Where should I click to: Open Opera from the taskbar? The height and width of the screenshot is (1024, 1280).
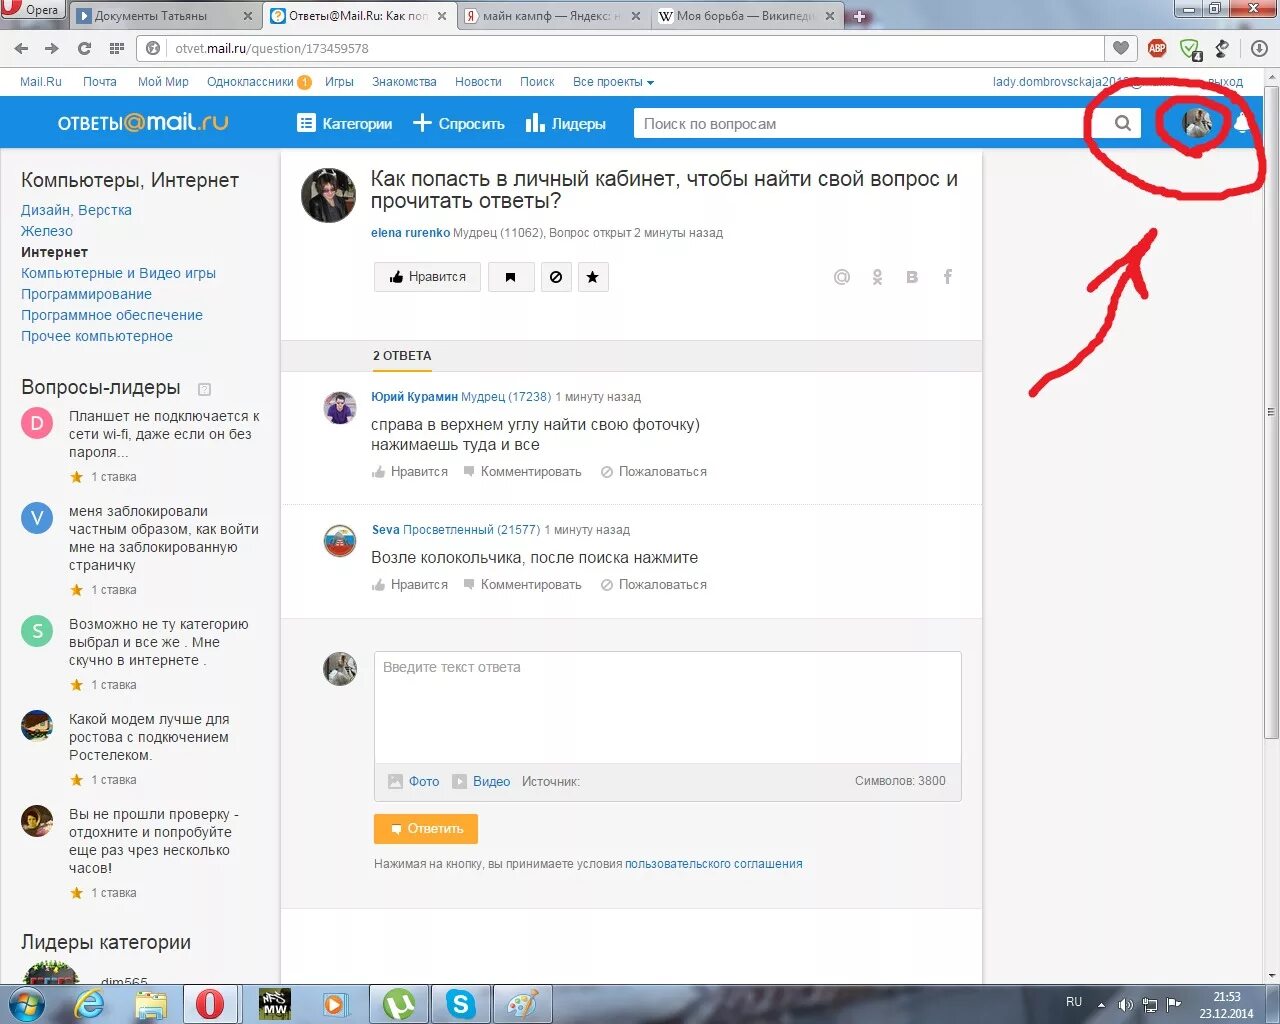click(x=209, y=1003)
